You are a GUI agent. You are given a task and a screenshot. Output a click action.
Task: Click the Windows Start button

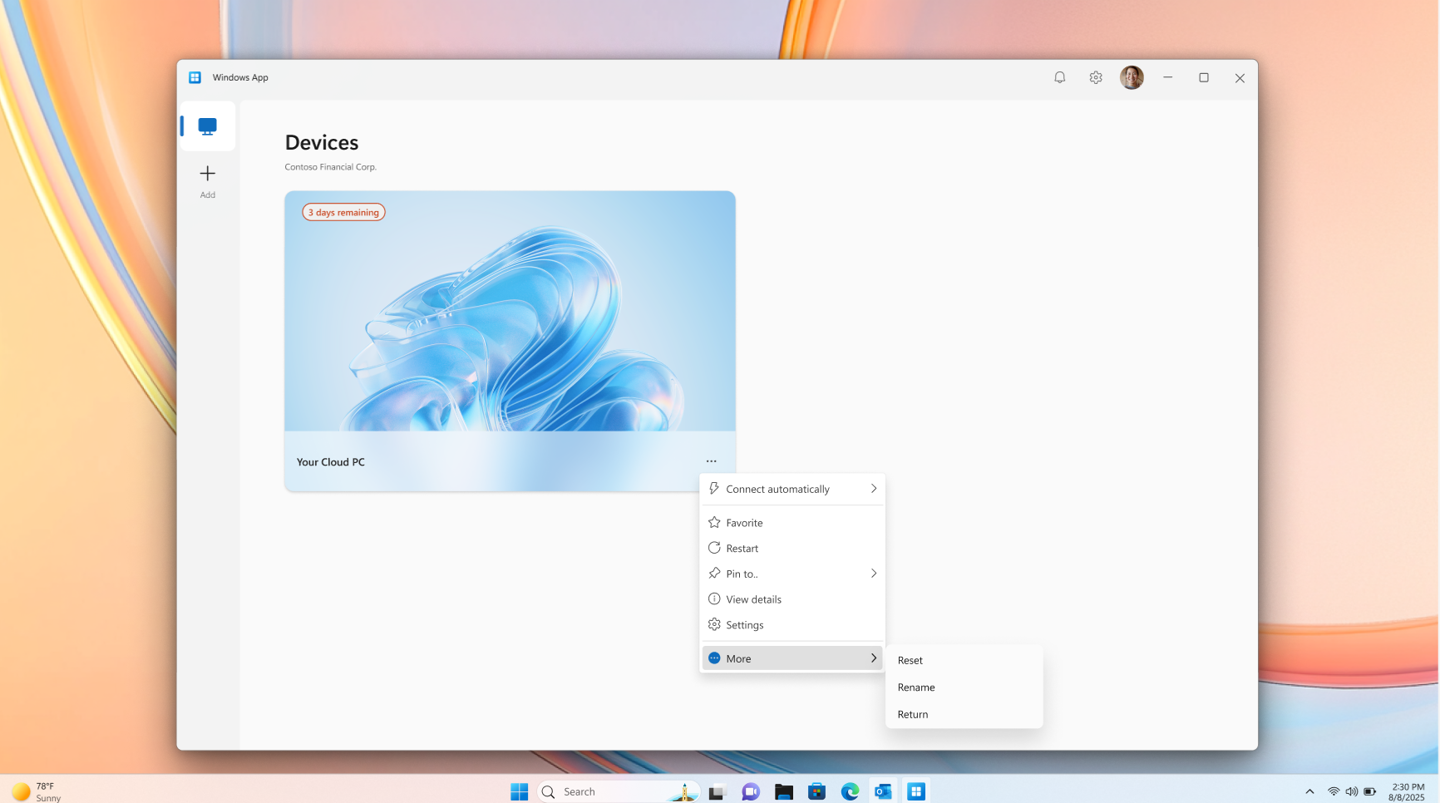coord(519,791)
